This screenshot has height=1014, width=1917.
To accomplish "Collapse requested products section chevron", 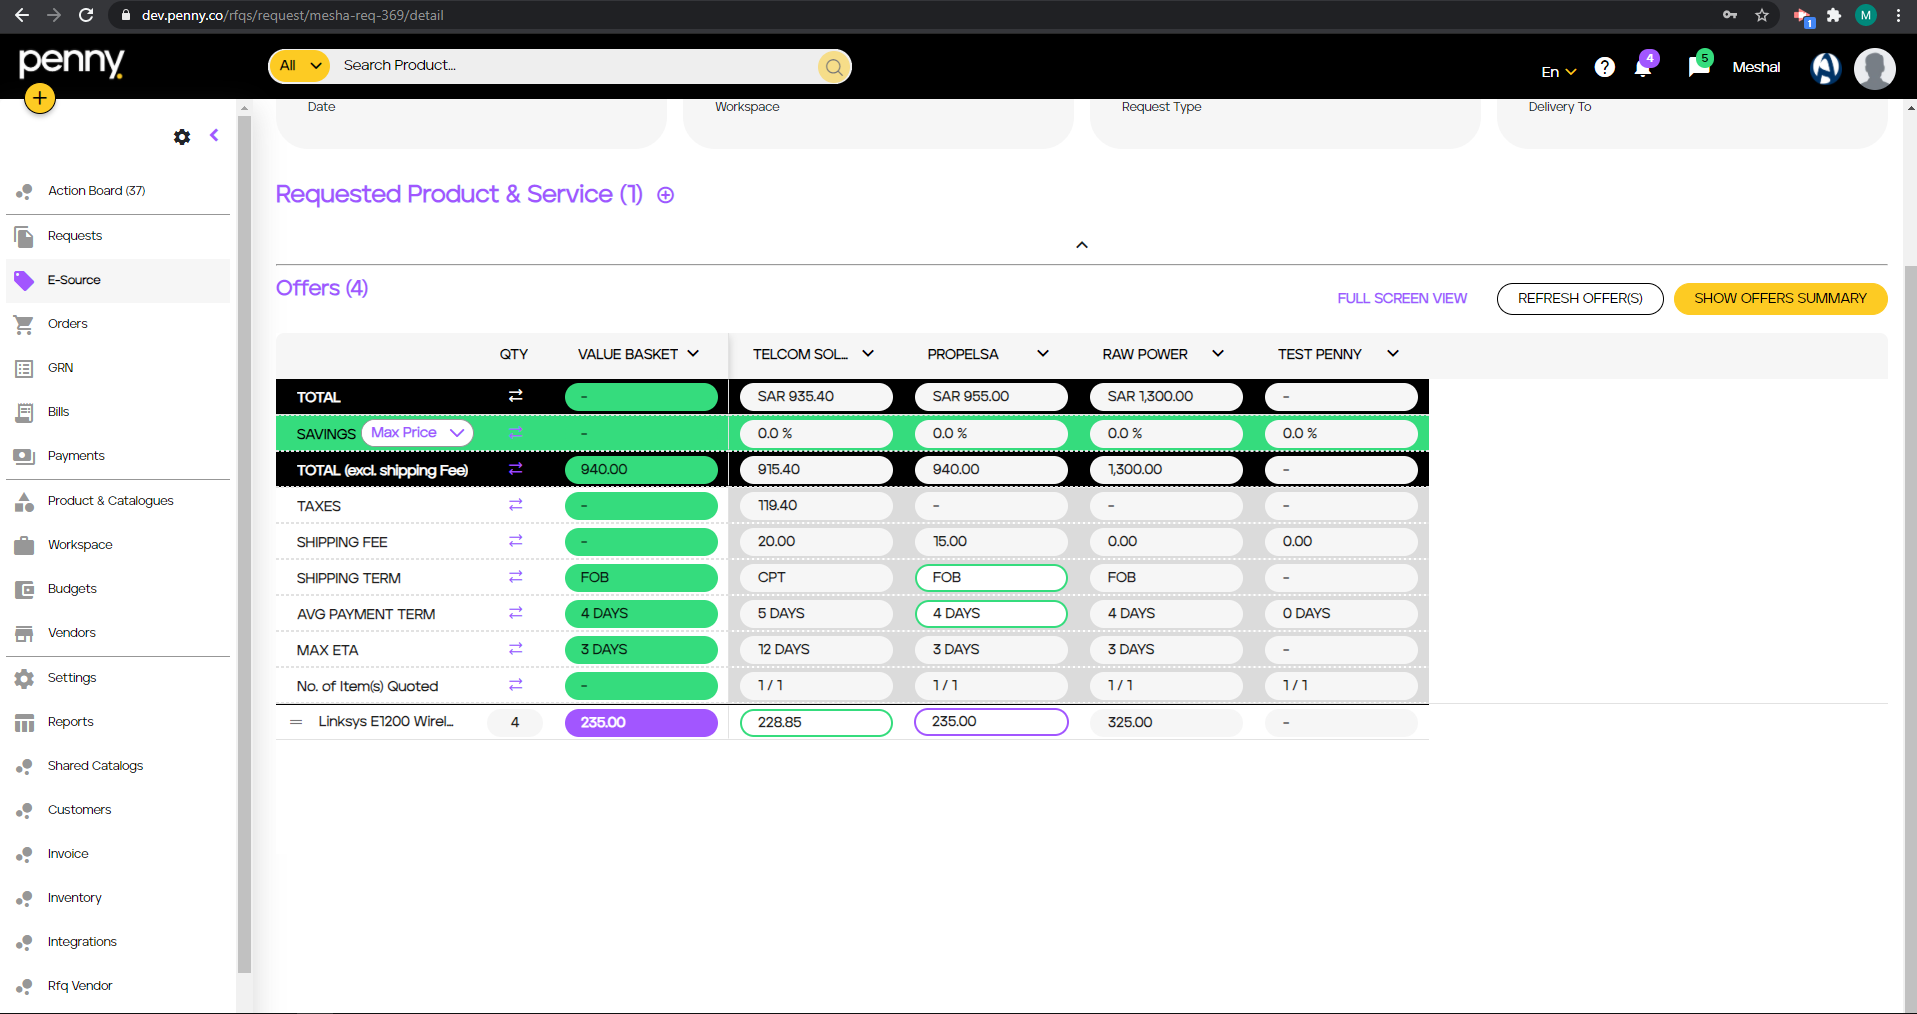I will click(1082, 245).
